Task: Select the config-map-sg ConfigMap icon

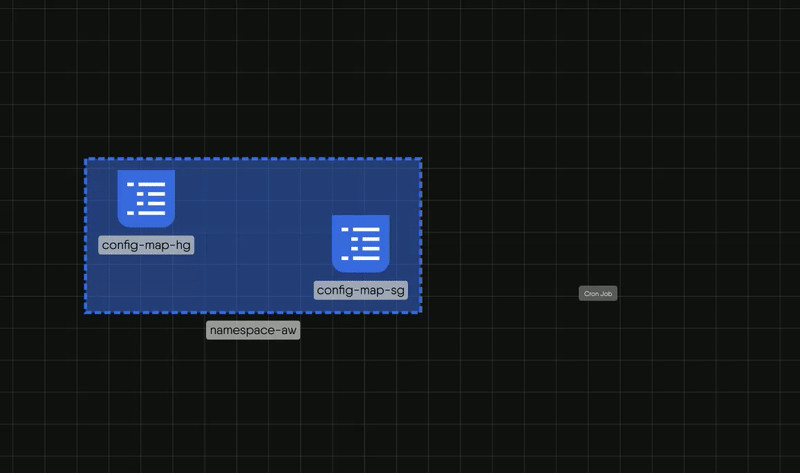Action: tap(360, 243)
